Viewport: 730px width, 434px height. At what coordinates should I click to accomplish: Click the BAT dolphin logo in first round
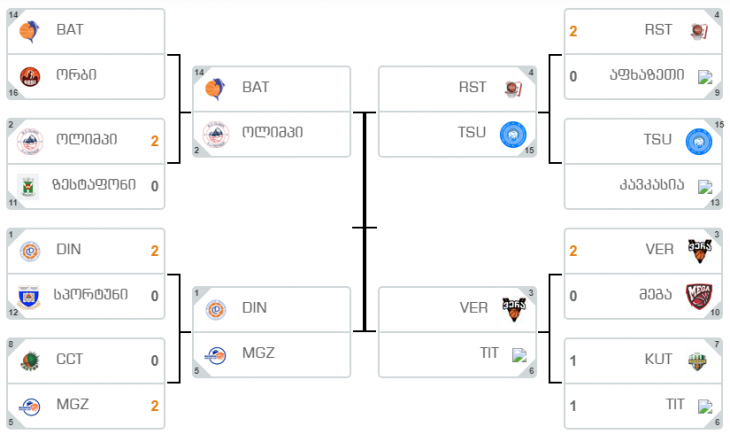[30, 31]
